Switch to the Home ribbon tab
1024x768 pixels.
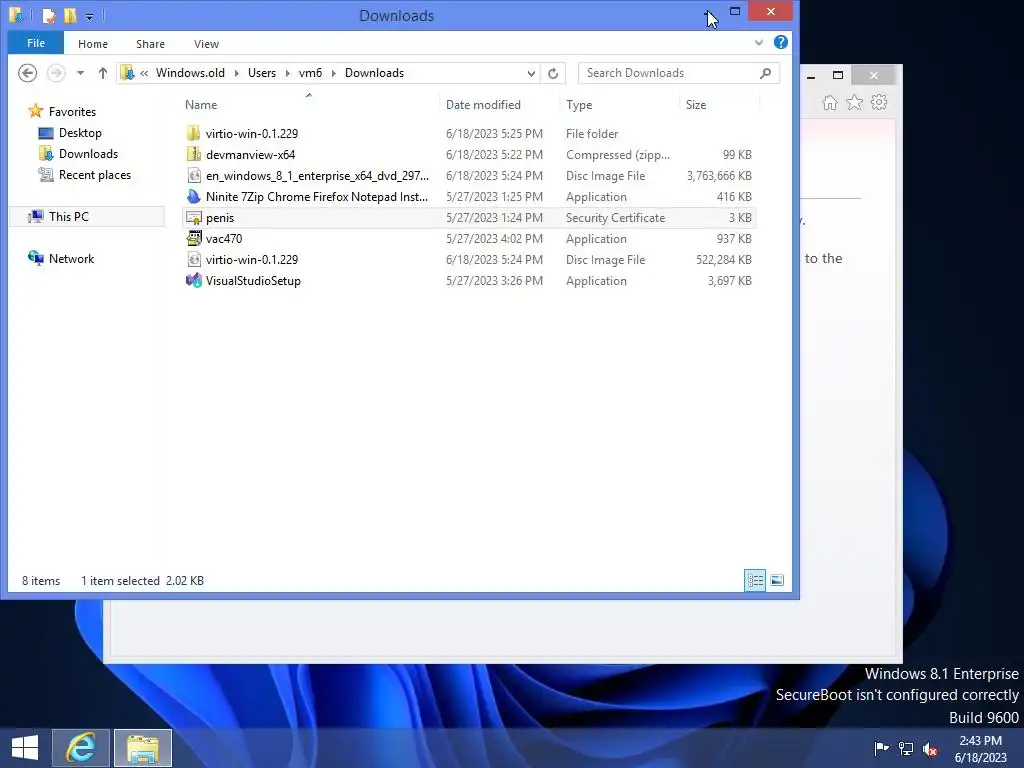(93, 44)
